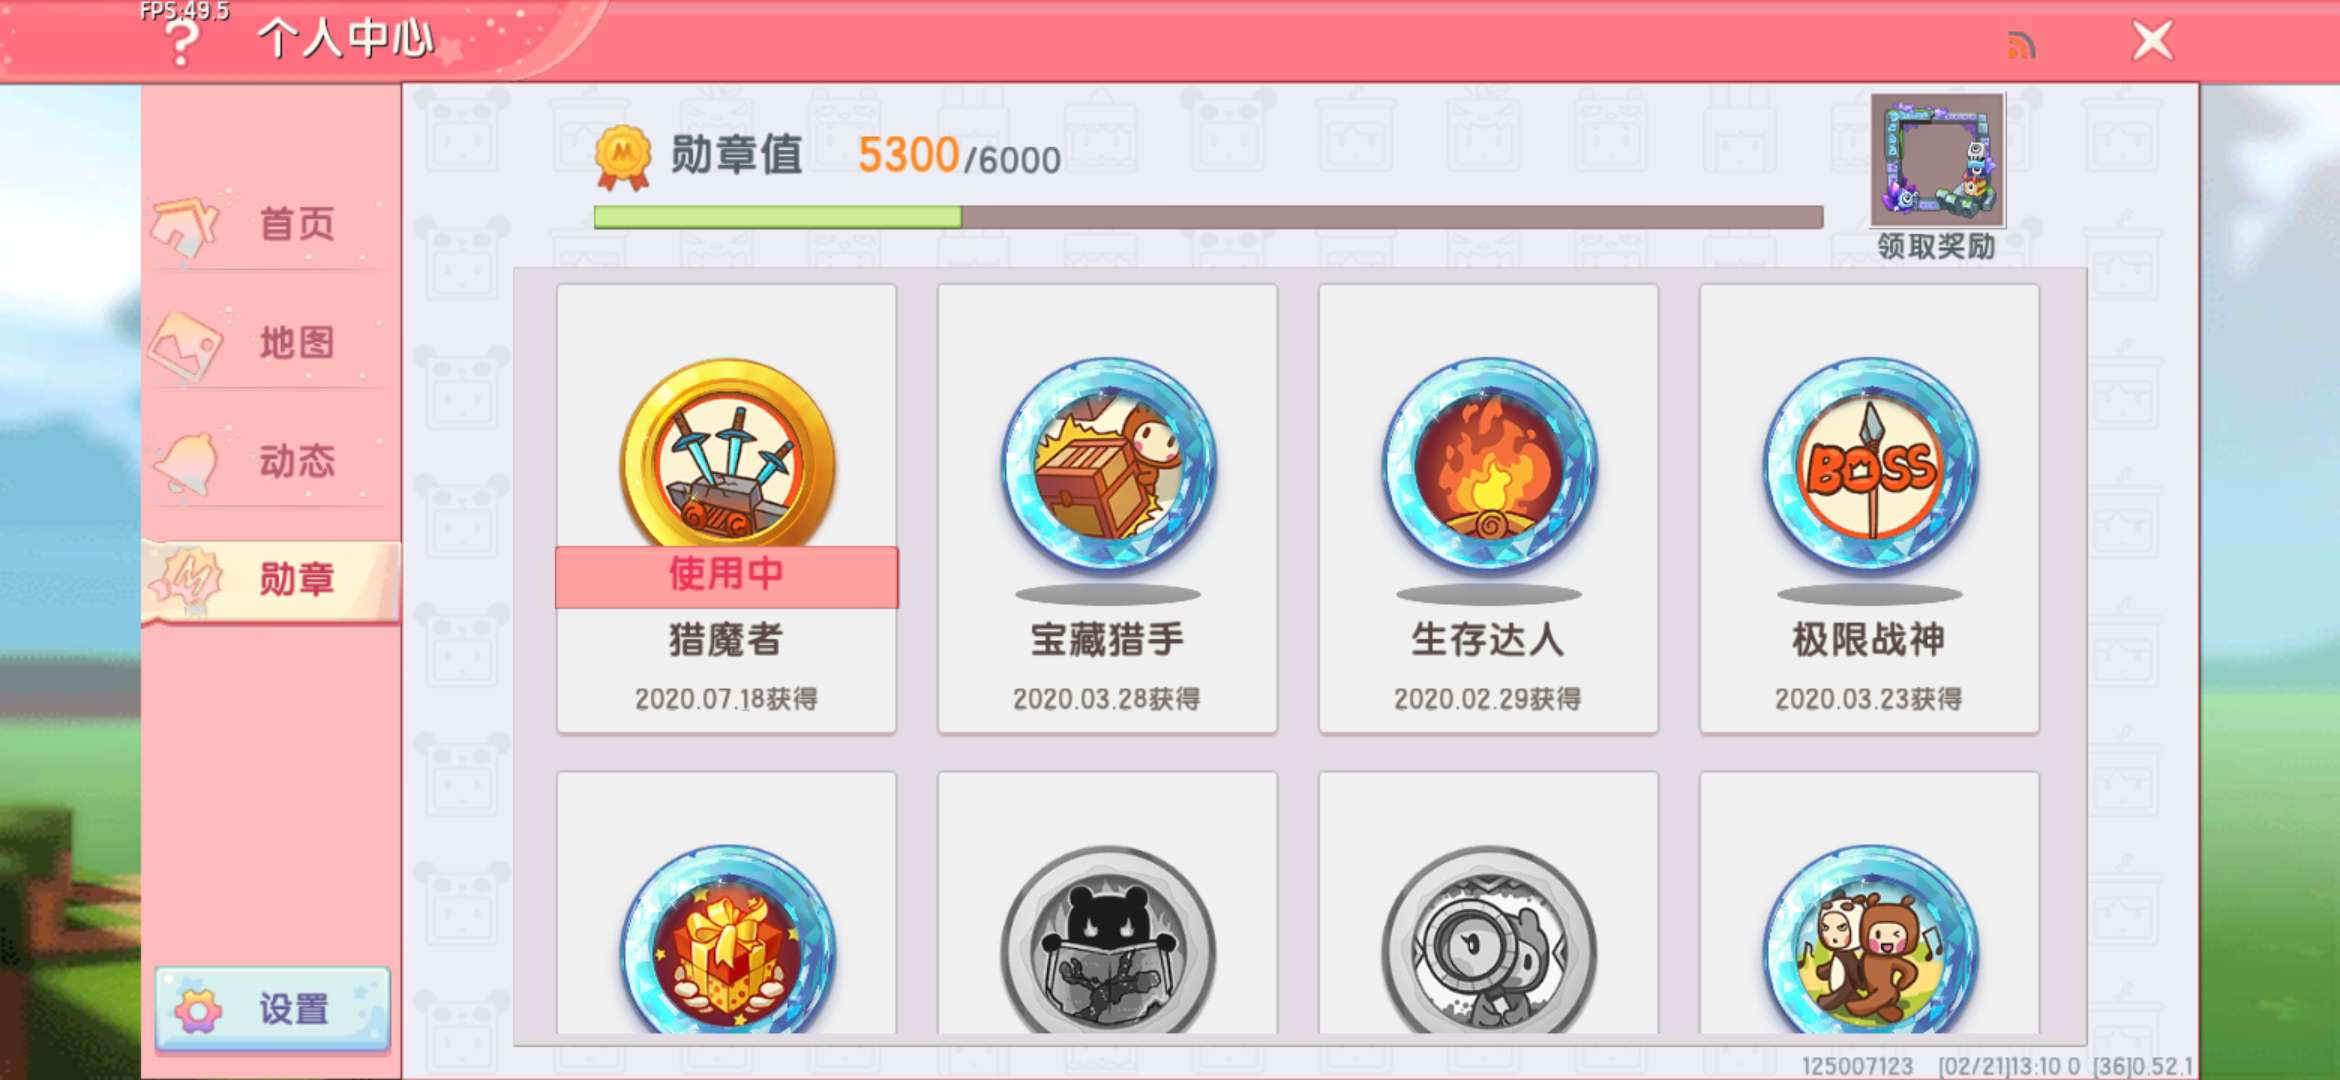Choose the locked grey magnifier medal

pos(1489,940)
